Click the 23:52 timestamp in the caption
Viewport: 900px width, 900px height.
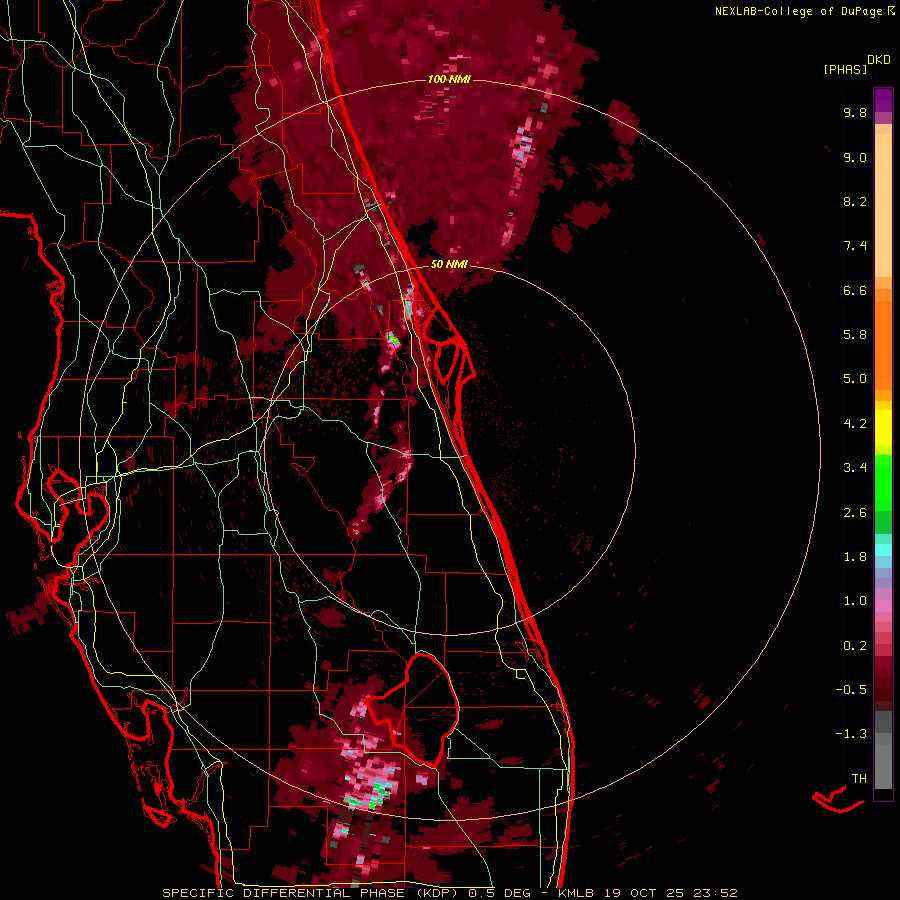715,893
